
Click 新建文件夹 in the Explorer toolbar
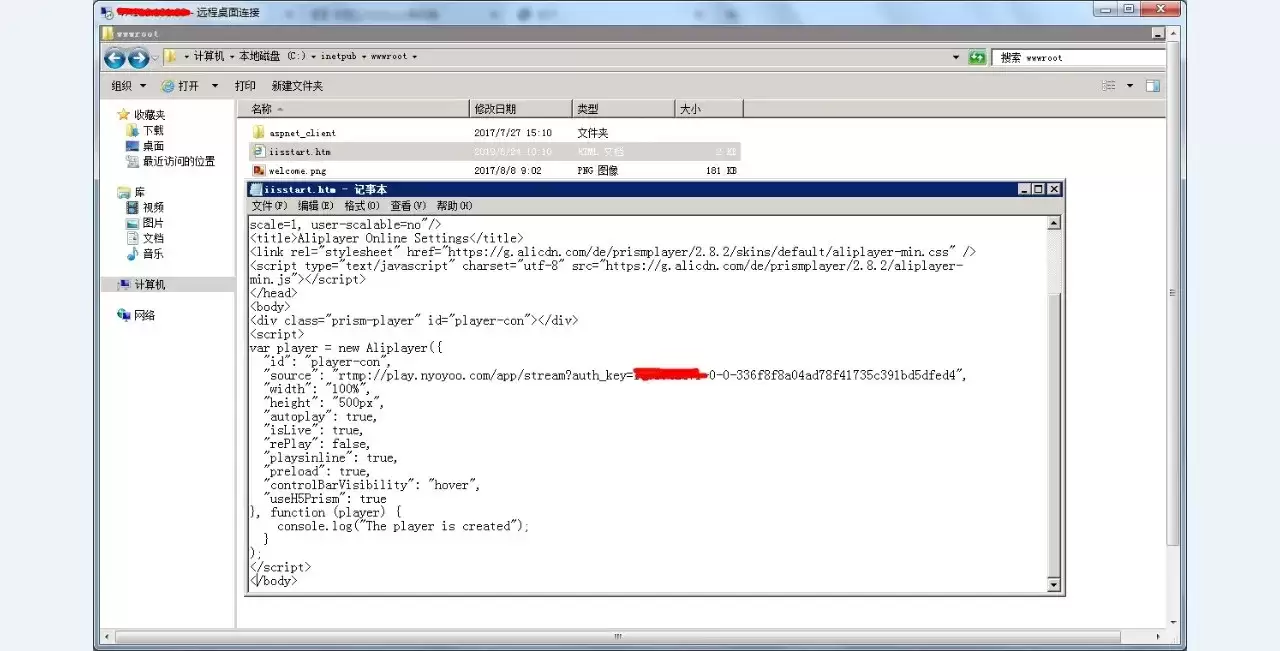(297, 86)
